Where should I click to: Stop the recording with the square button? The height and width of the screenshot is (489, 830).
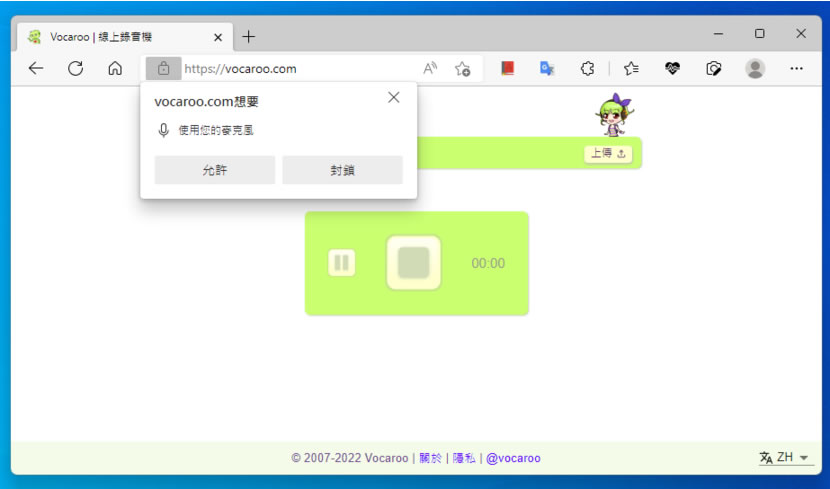click(413, 262)
